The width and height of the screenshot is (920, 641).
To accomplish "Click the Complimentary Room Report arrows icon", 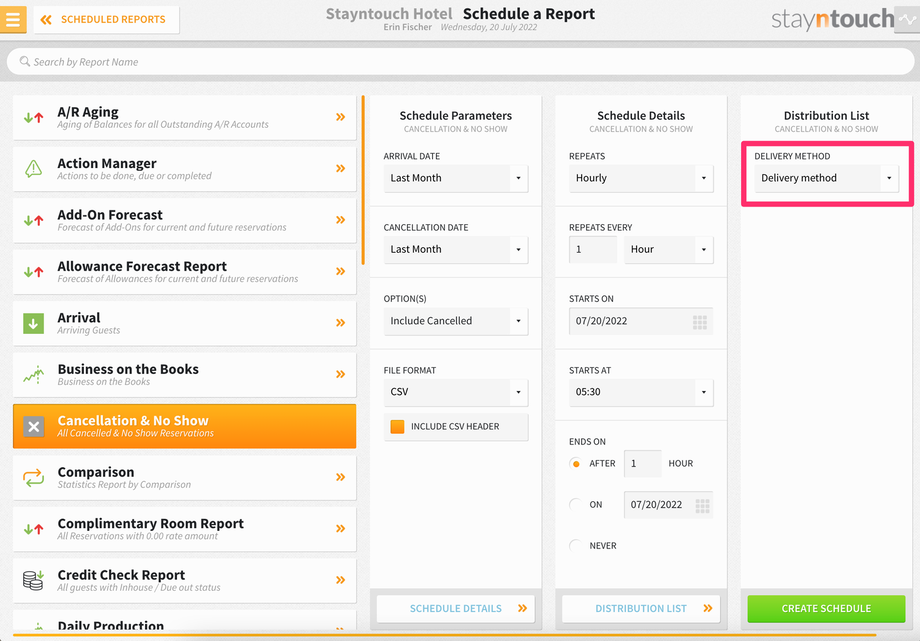I will pyautogui.click(x=33, y=529).
